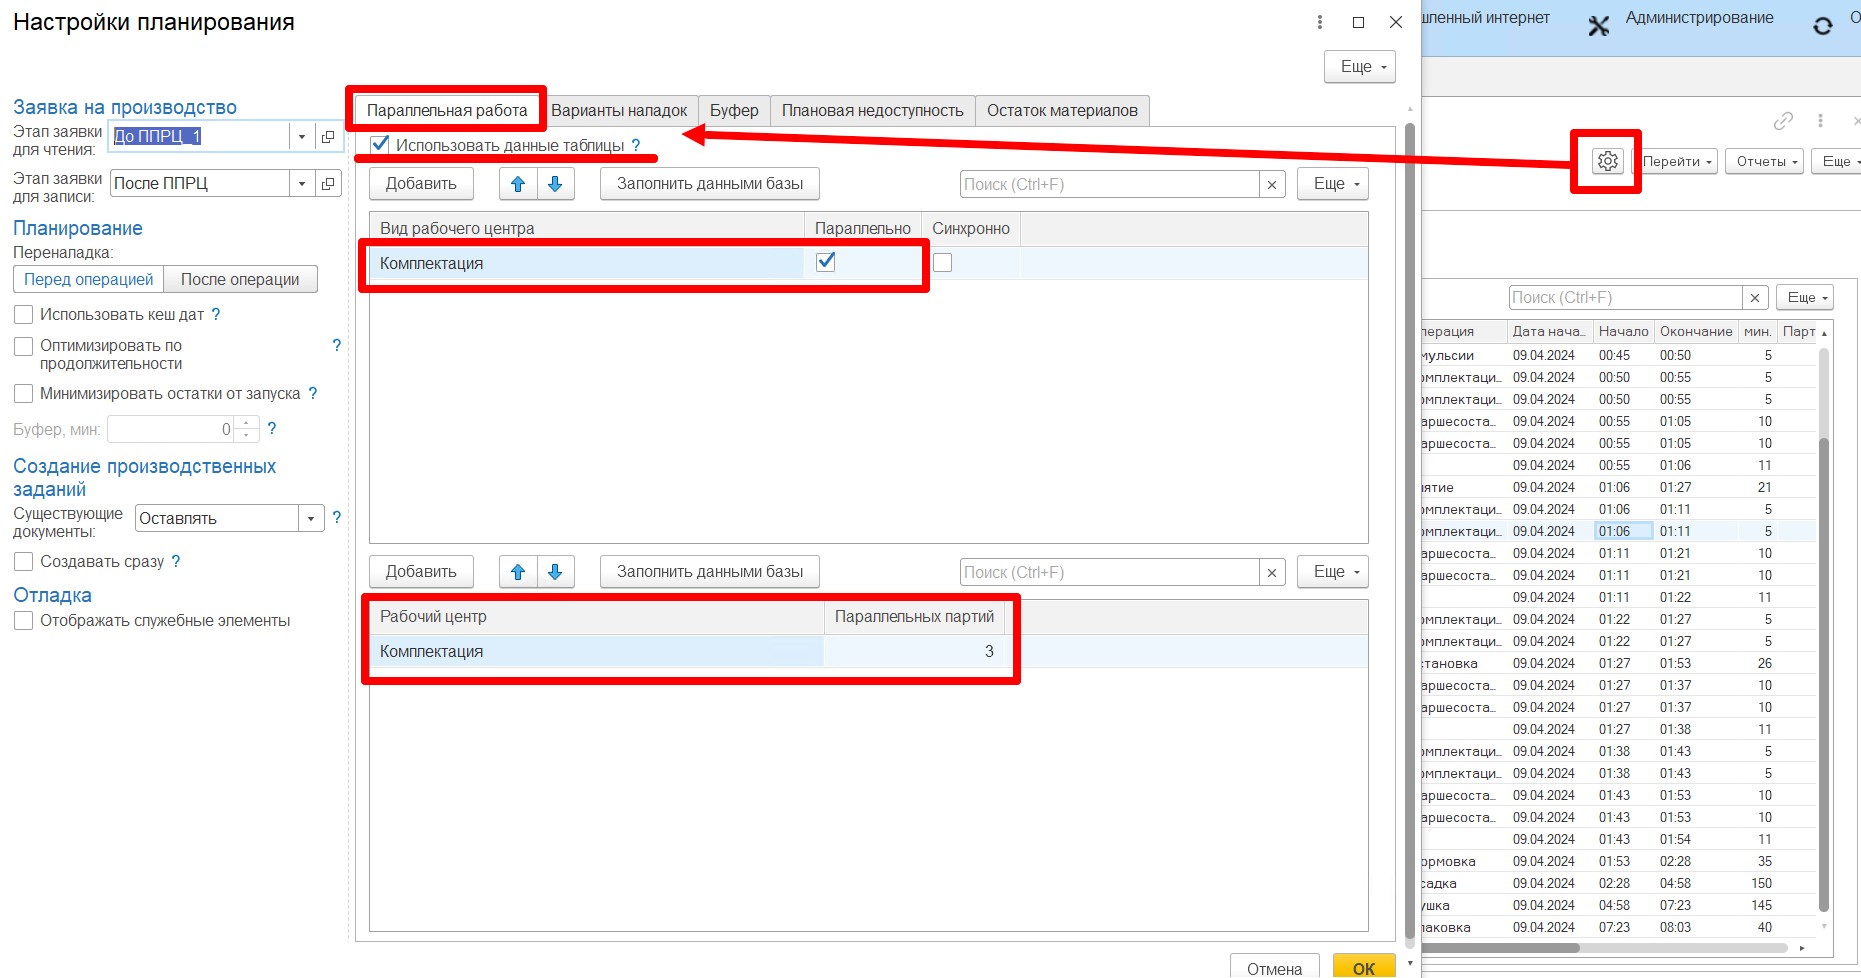Enable 'Синхронно' checkbox for Комплектация

[942, 263]
